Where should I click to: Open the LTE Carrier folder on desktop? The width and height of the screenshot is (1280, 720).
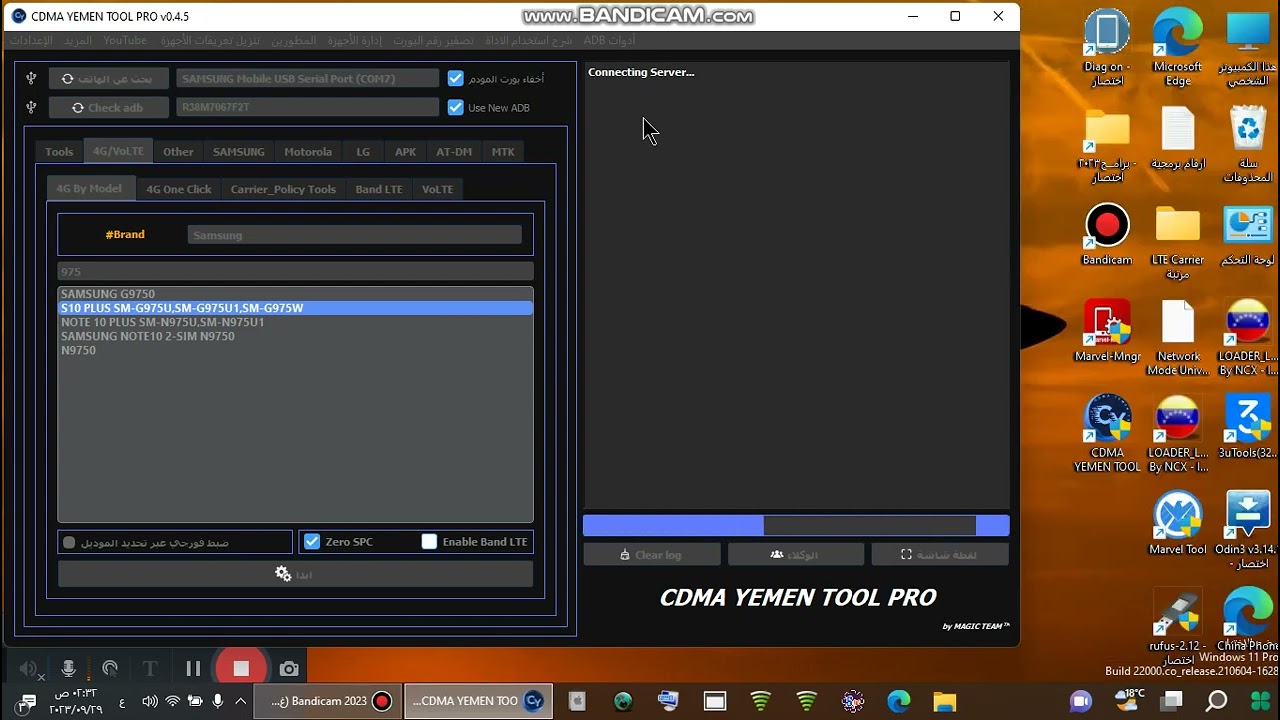(1177, 242)
